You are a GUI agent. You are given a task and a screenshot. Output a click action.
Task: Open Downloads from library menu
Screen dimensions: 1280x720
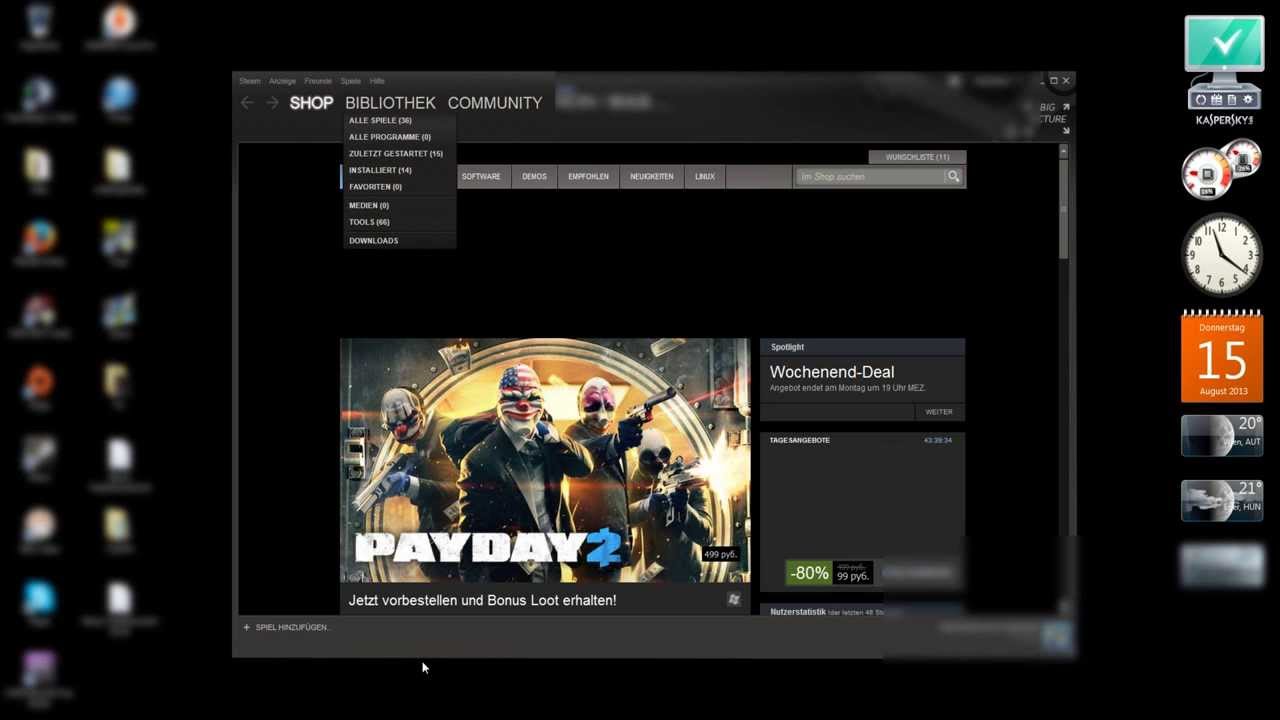[373, 241]
